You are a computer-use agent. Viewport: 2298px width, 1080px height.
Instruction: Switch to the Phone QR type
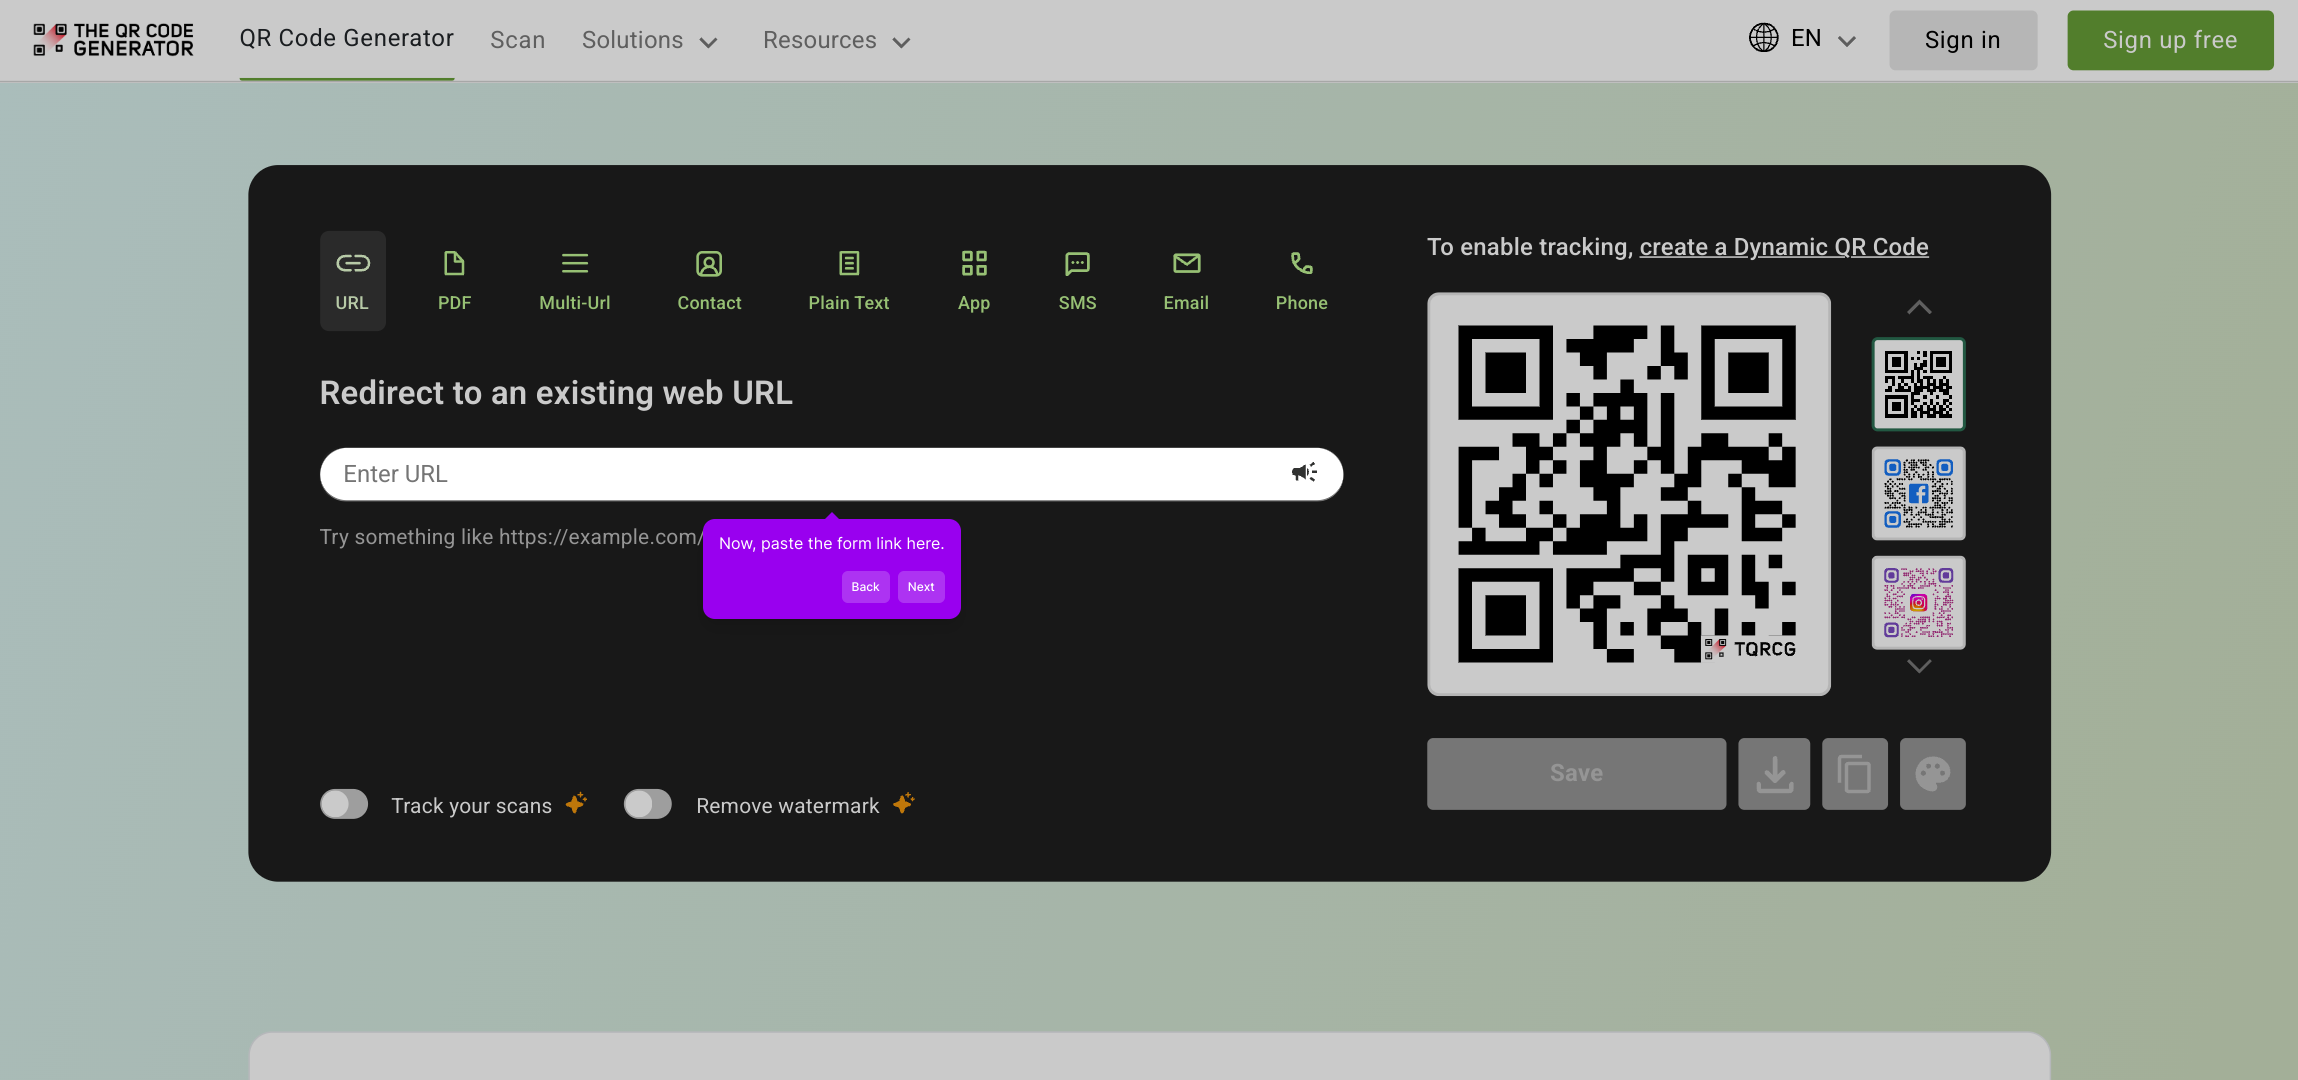click(1301, 281)
